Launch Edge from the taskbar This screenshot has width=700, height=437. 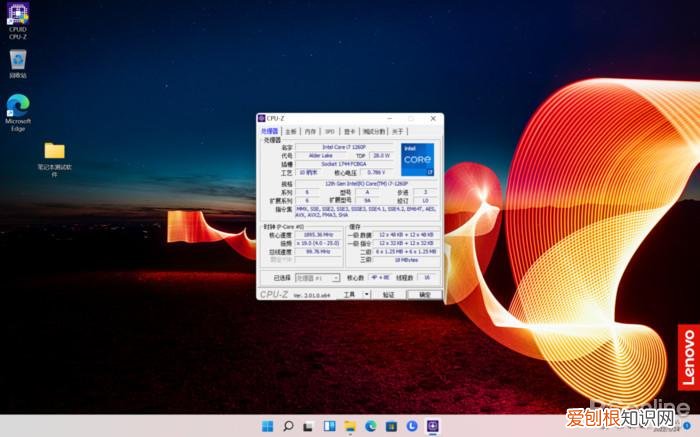[x=371, y=427]
